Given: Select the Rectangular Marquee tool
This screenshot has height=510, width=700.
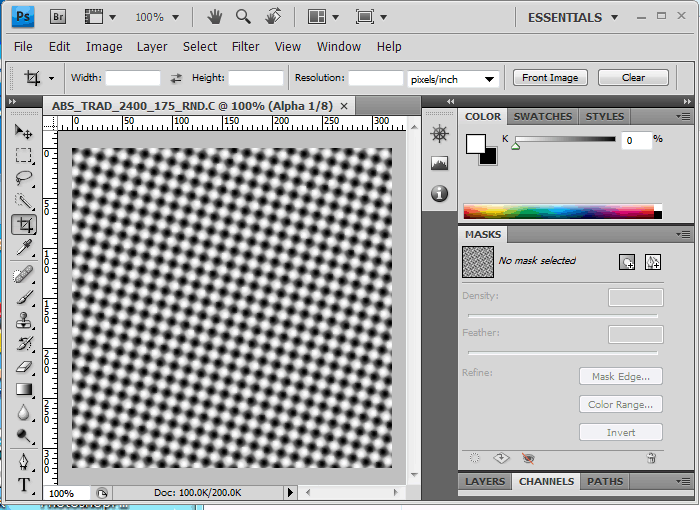Looking at the screenshot, I should [x=23, y=155].
